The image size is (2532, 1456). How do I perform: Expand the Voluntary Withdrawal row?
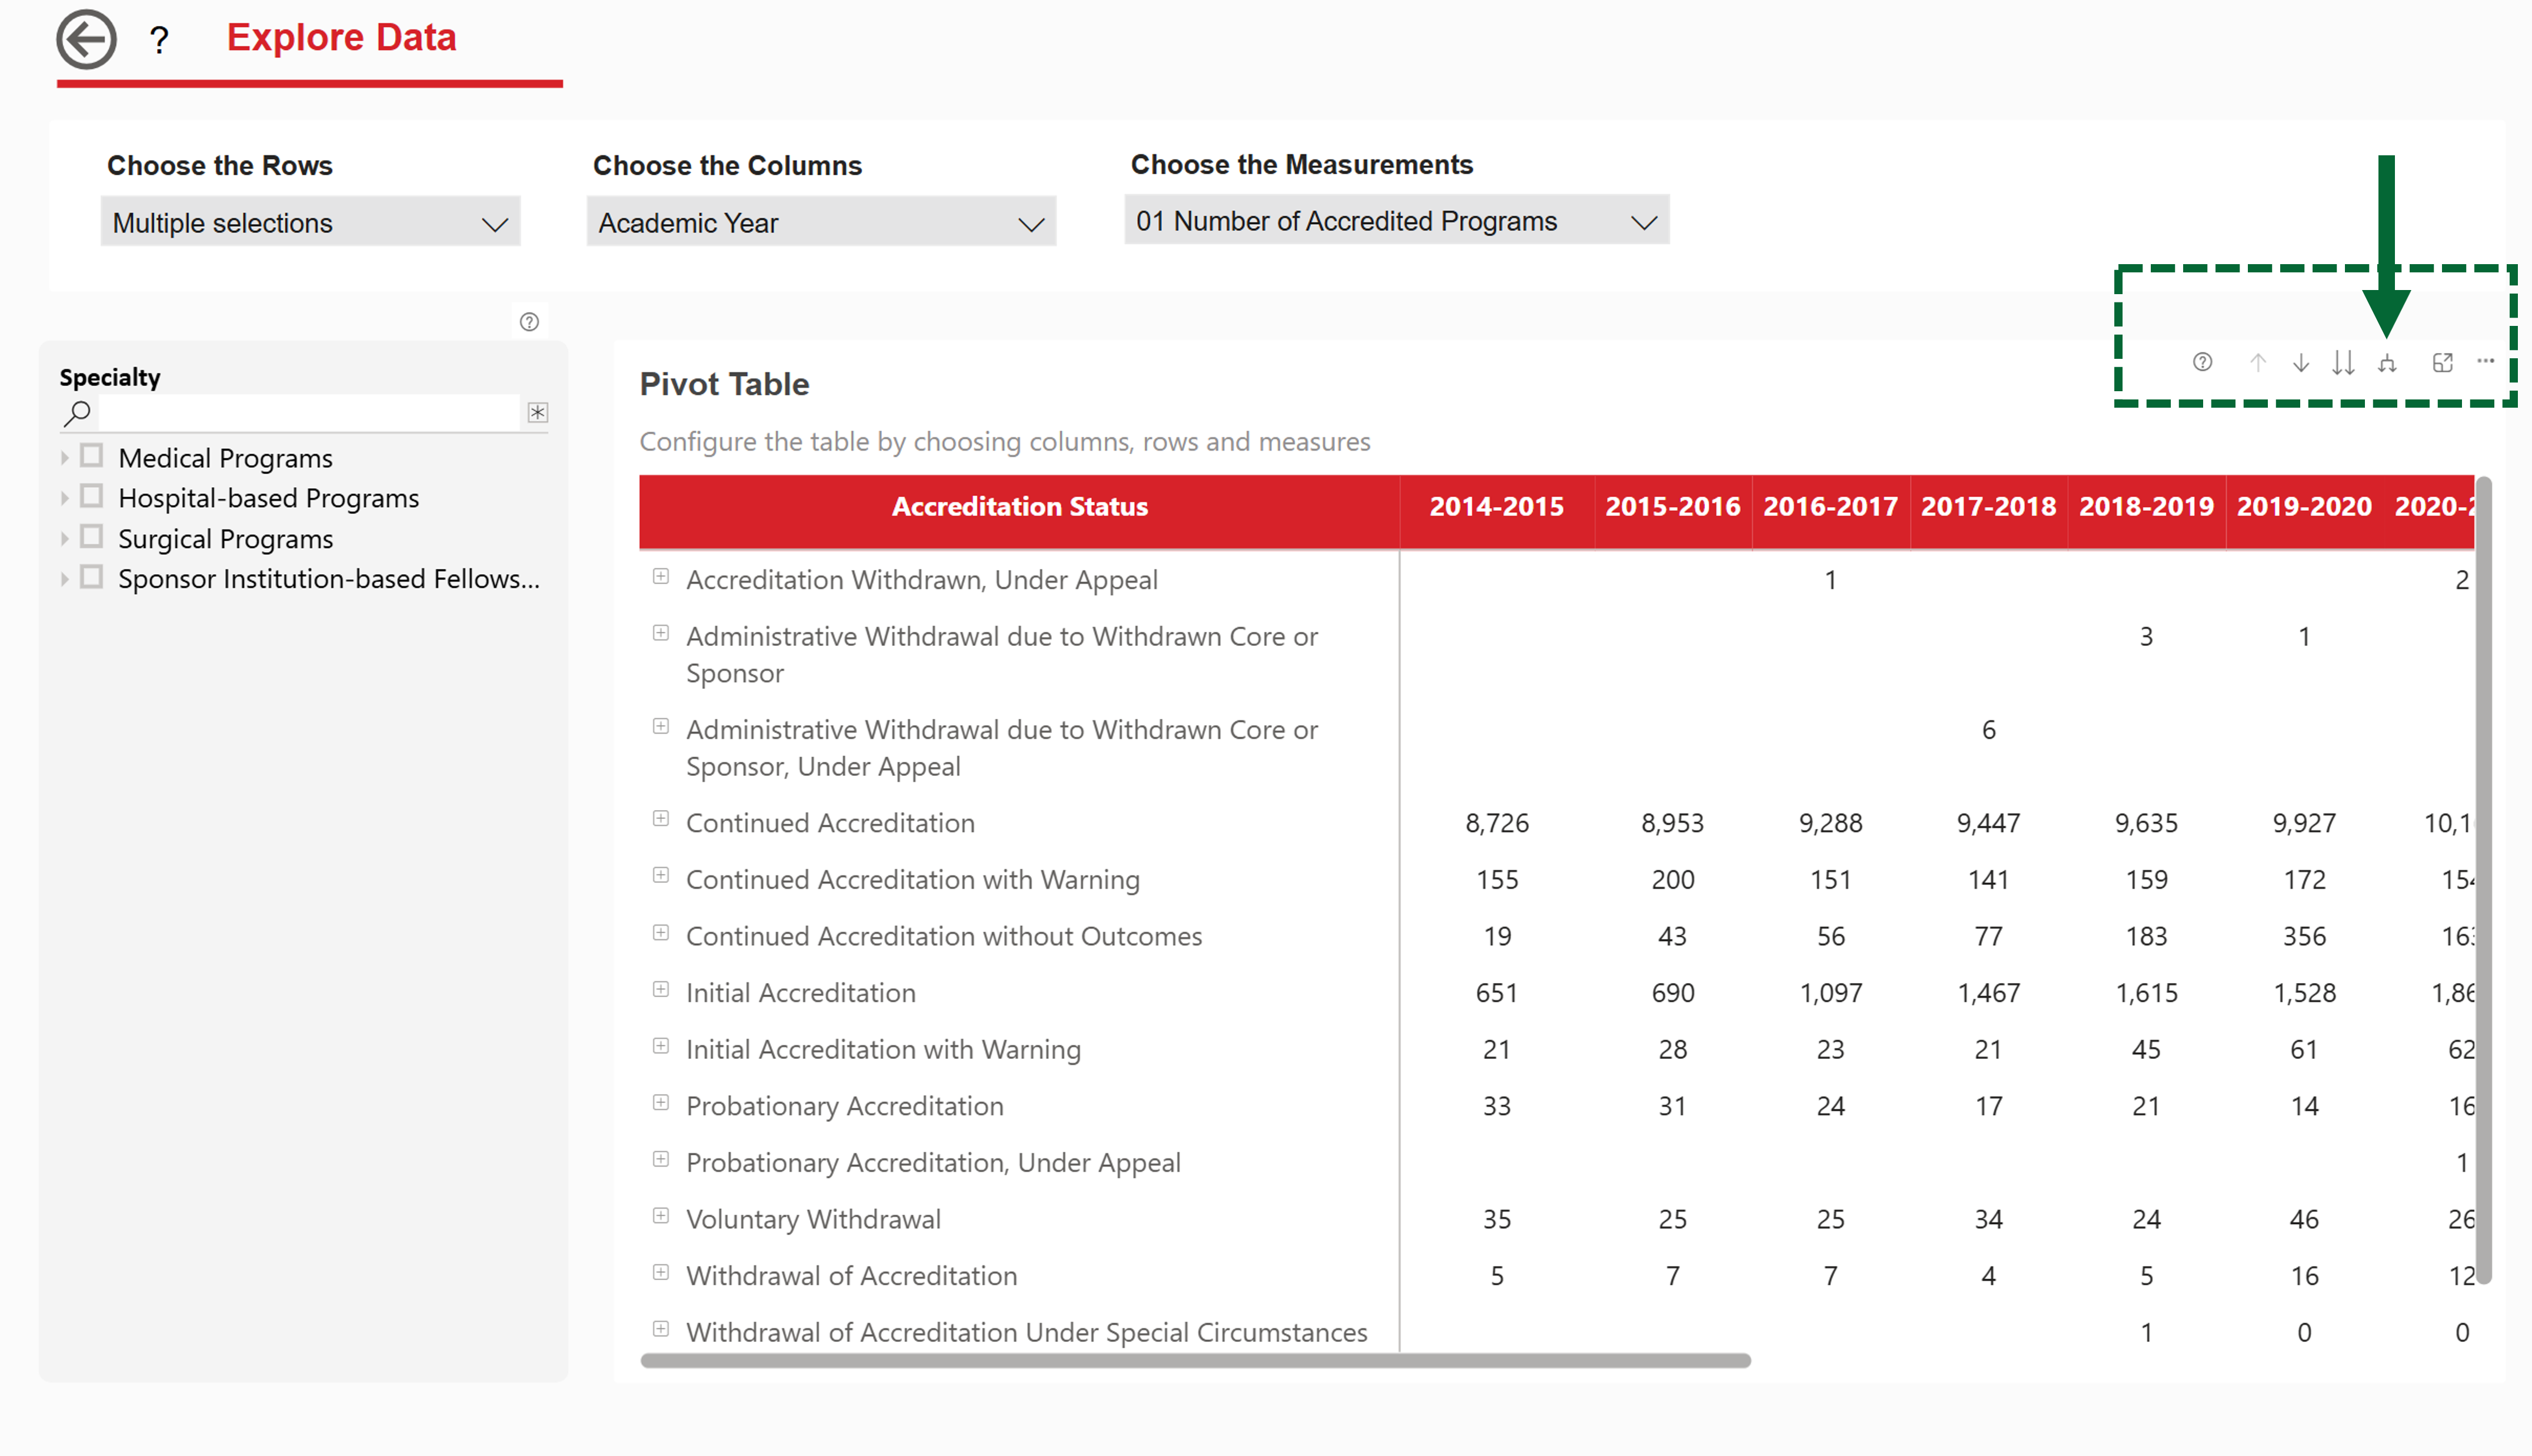tap(661, 1216)
